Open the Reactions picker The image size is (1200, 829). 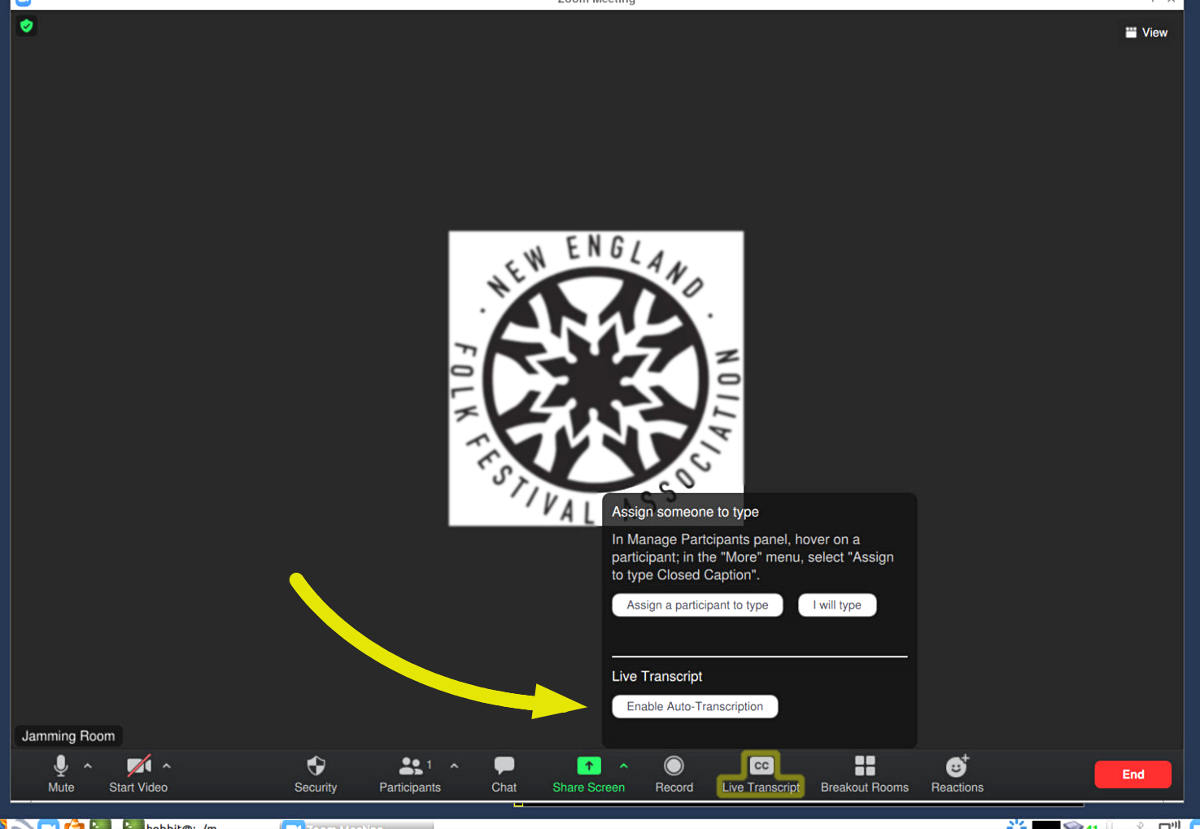click(x=957, y=773)
